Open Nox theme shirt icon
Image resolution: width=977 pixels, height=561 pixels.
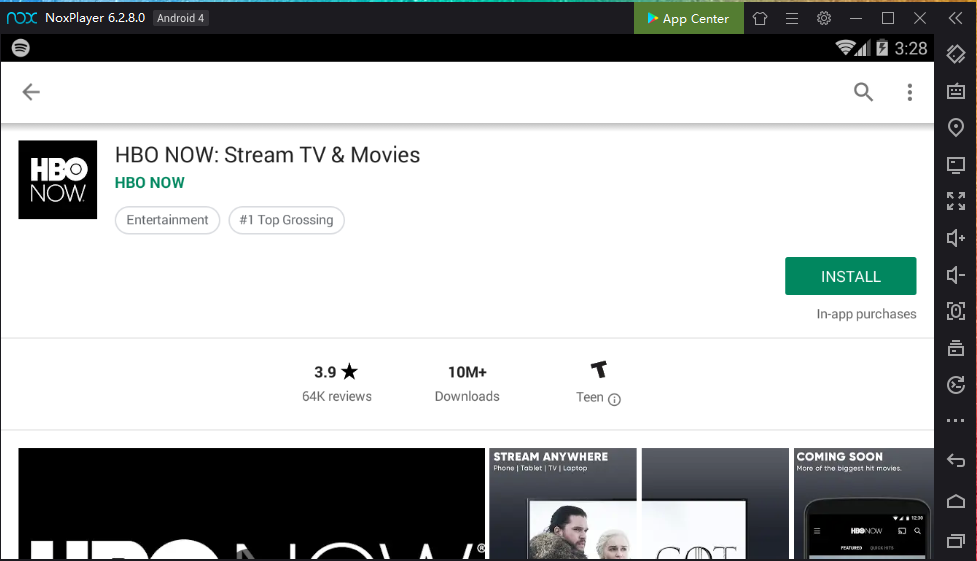[x=760, y=18]
